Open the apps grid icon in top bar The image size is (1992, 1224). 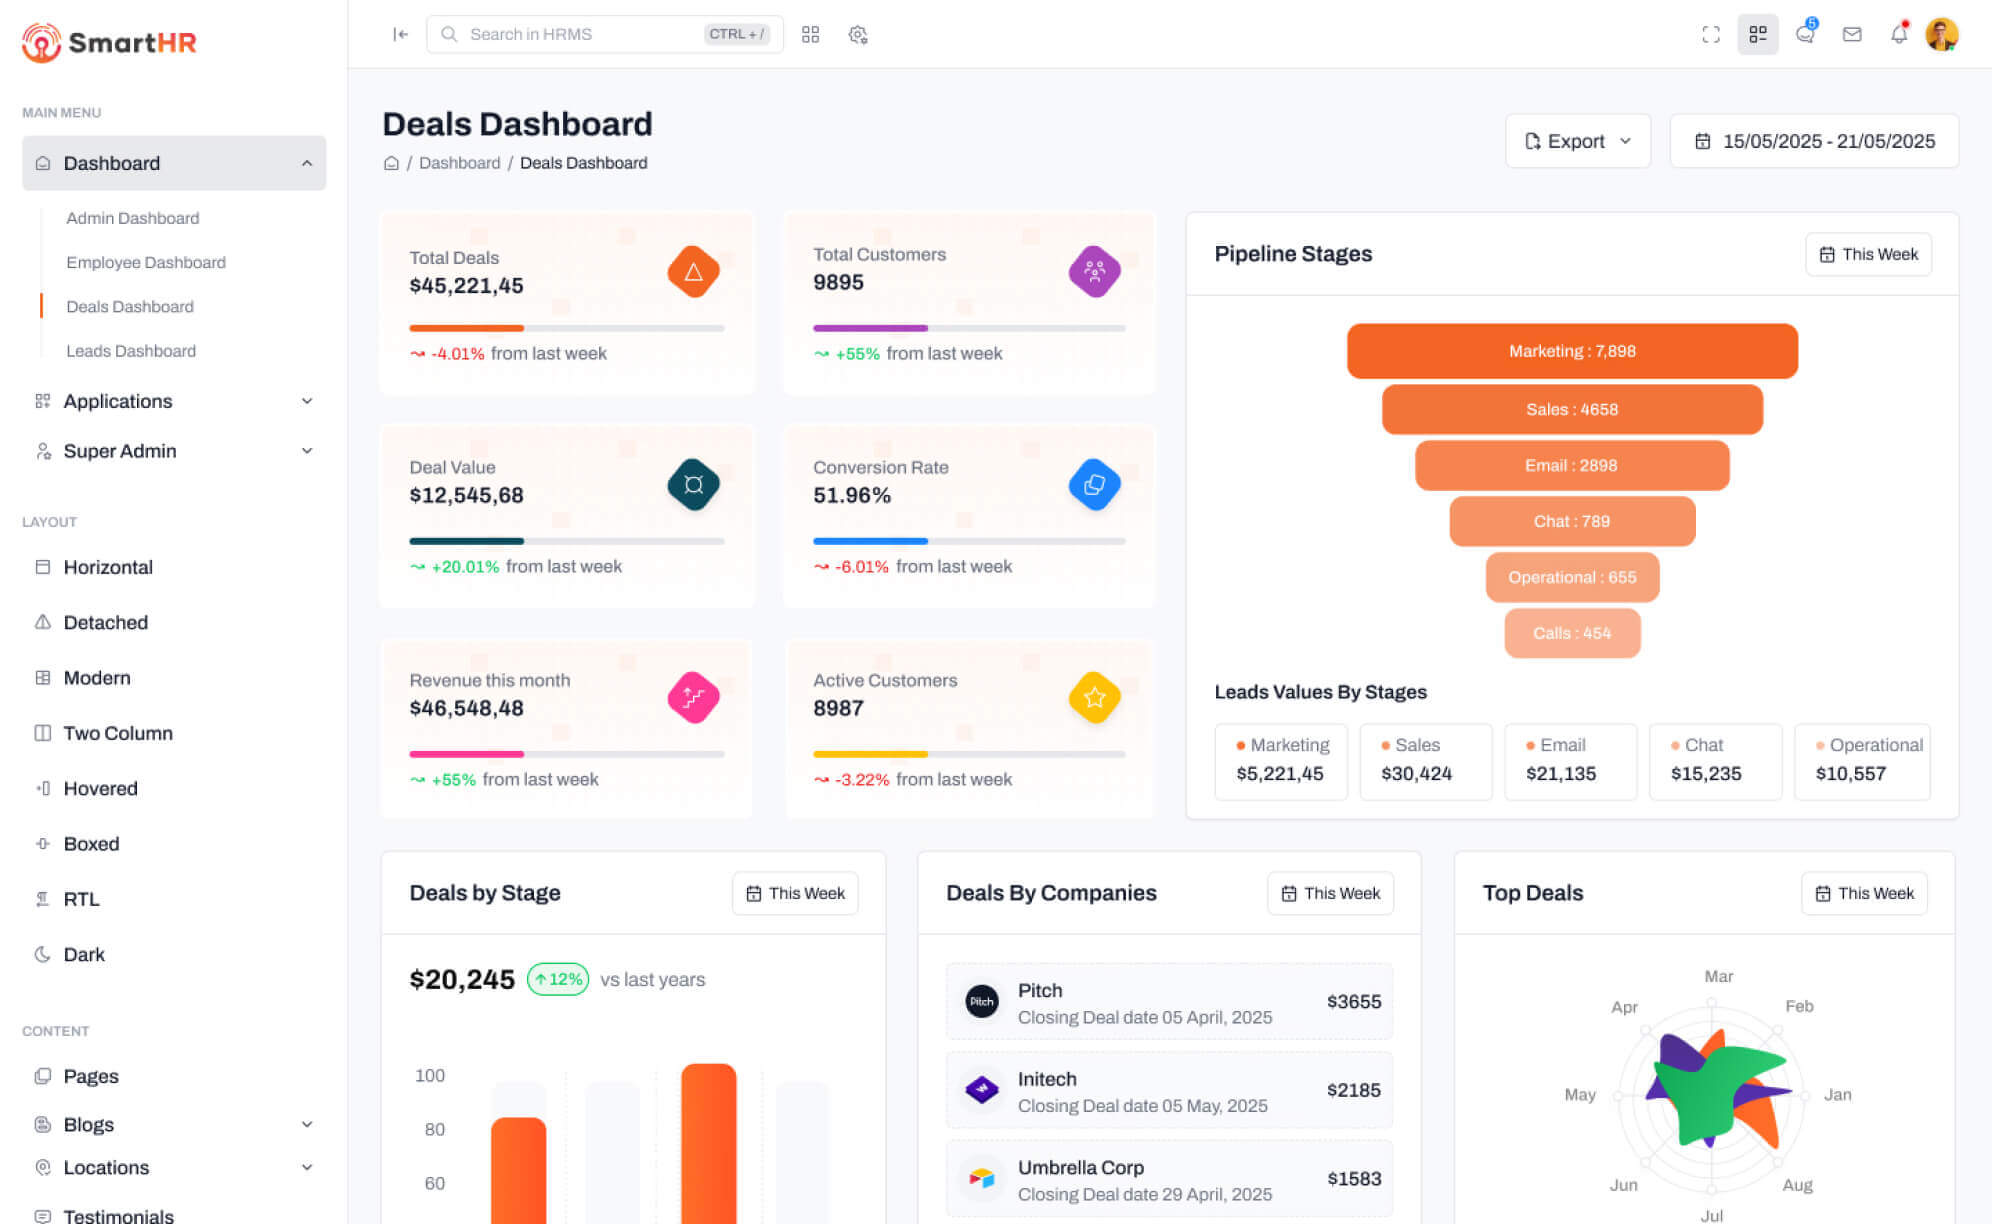[x=810, y=34]
